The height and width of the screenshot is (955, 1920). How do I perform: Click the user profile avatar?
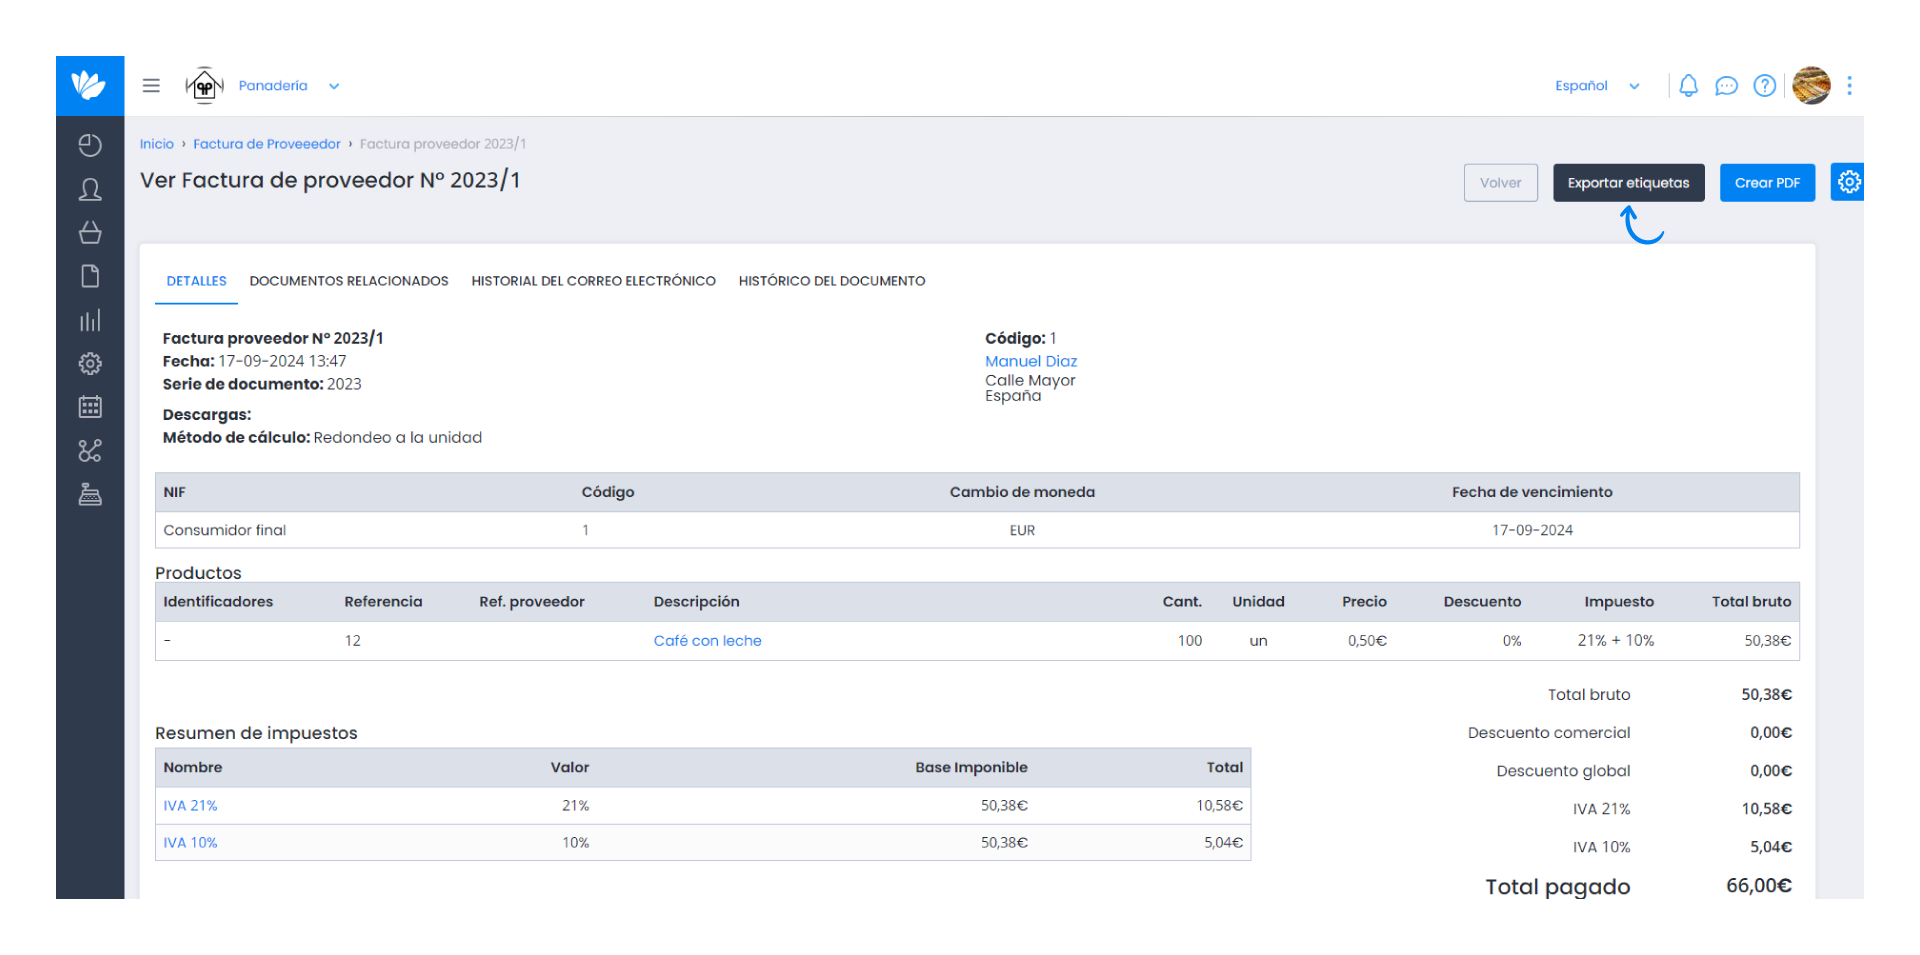pyautogui.click(x=1811, y=86)
